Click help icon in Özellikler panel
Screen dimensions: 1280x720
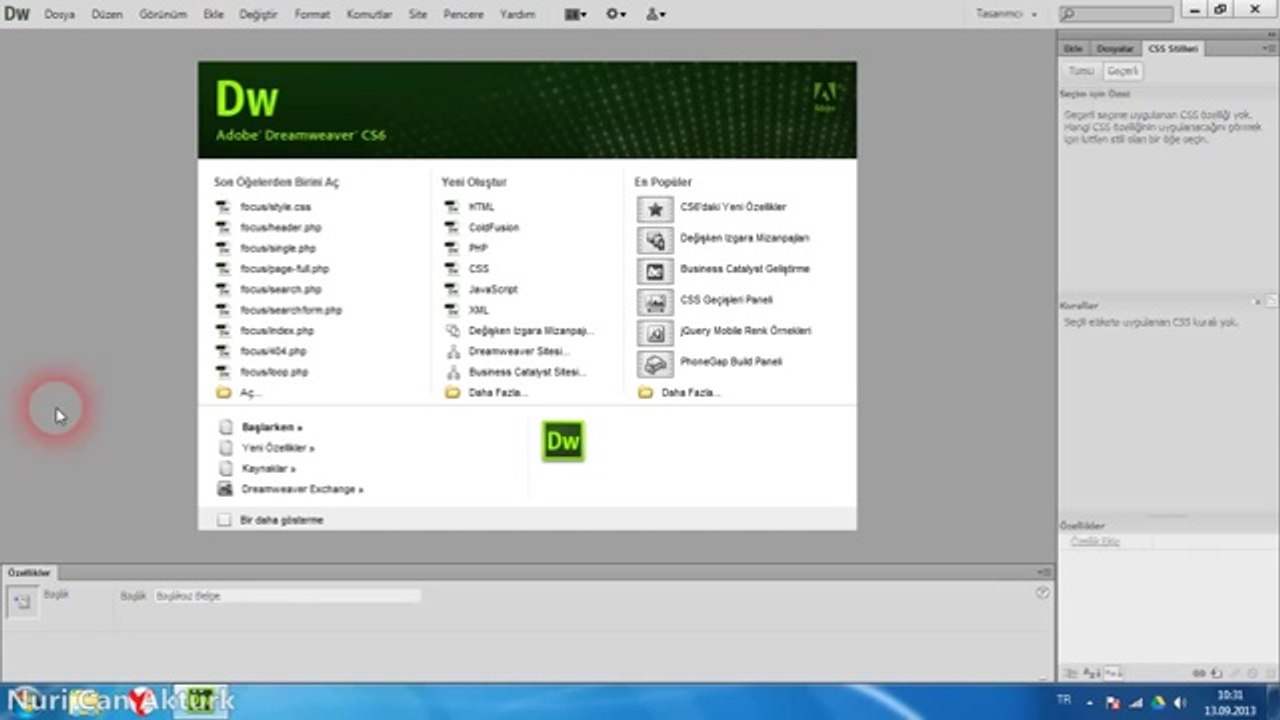pyautogui.click(x=1043, y=593)
